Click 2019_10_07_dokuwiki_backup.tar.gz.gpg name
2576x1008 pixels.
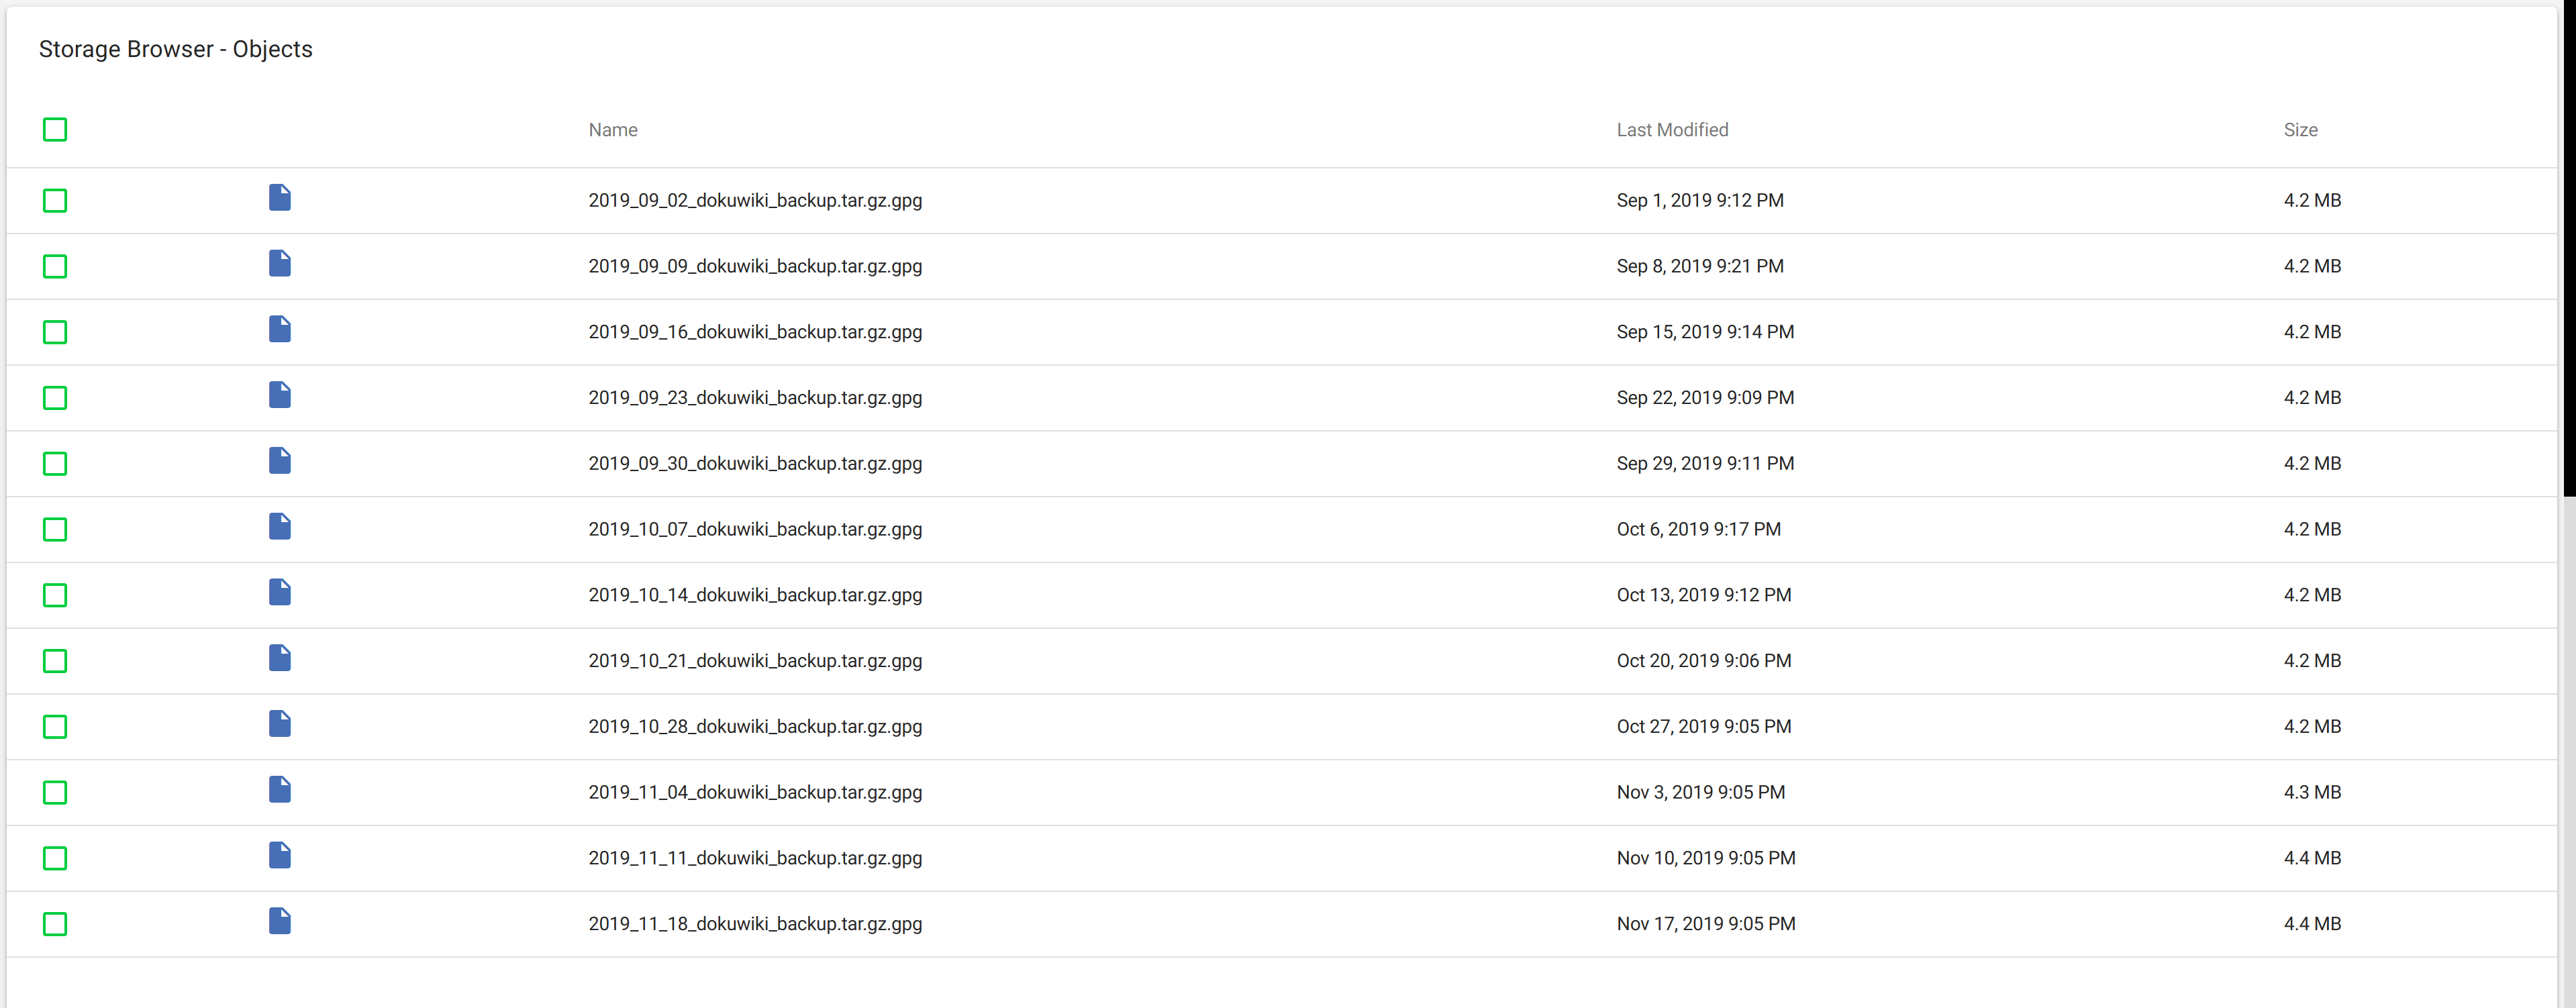point(755,530)
